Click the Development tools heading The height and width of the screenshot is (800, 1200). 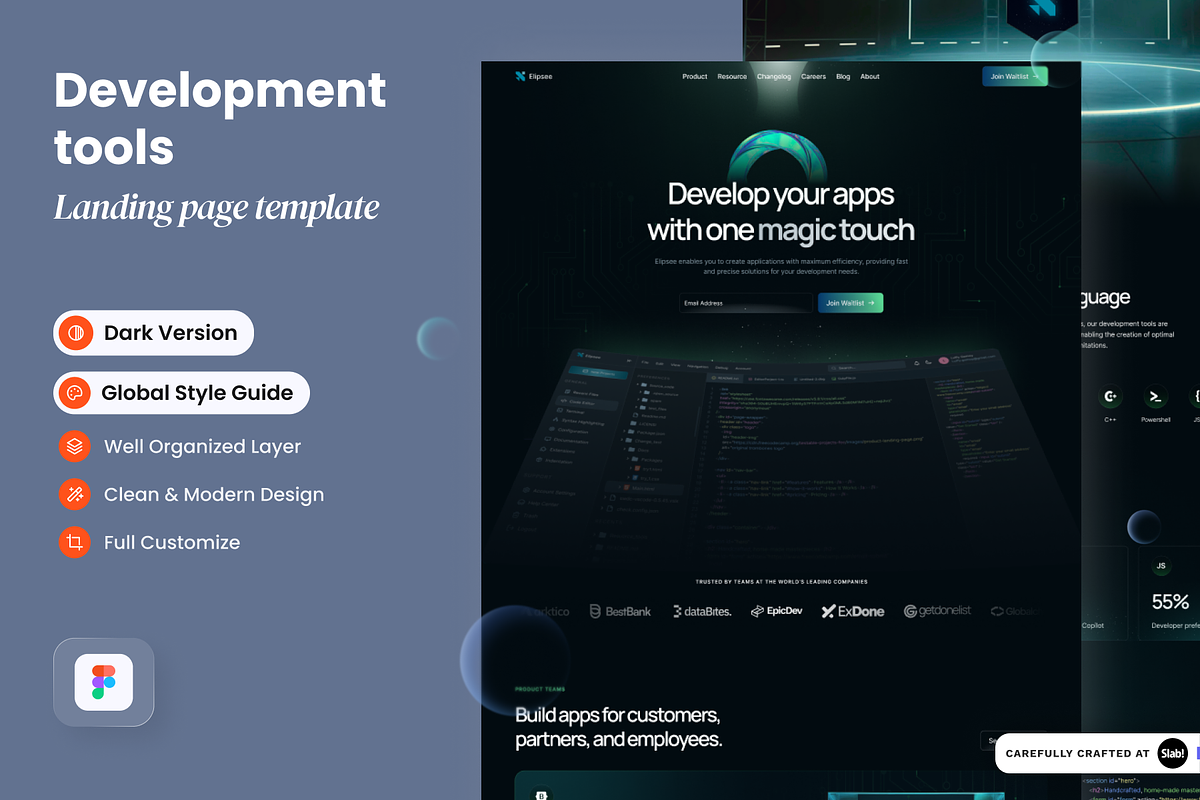tap(220, 118)
